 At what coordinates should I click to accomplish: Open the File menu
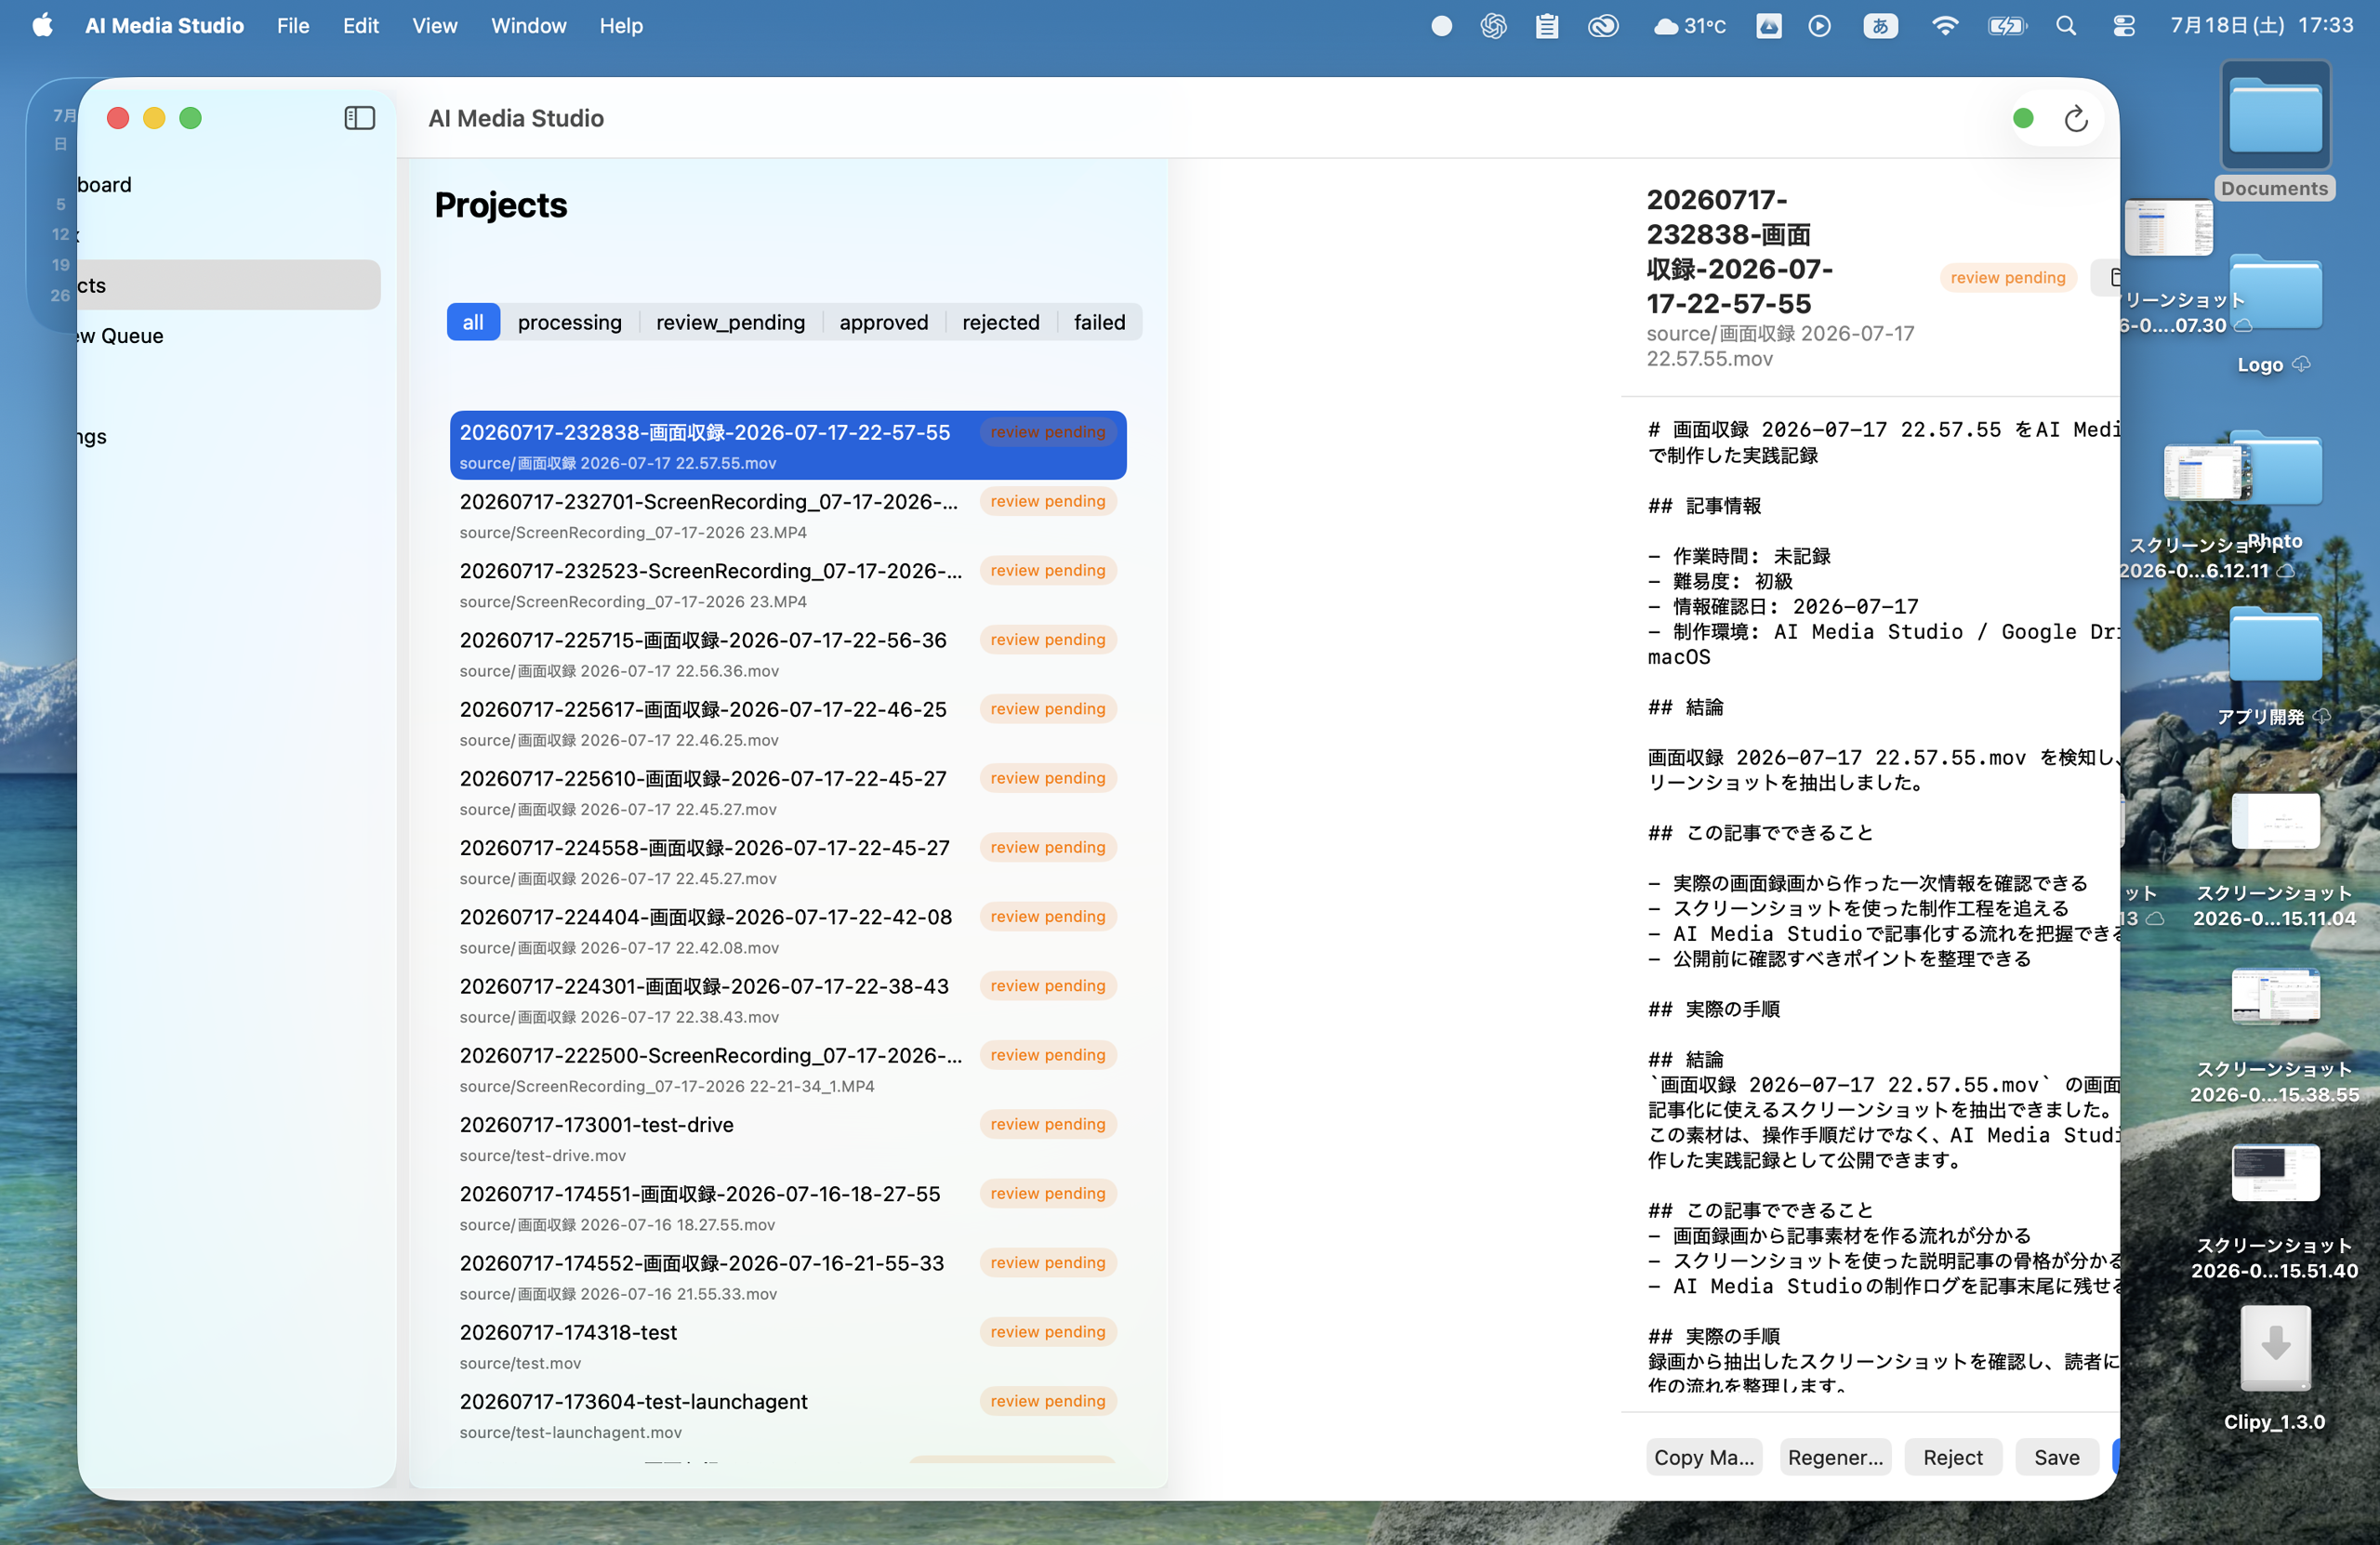pos(293,26)
